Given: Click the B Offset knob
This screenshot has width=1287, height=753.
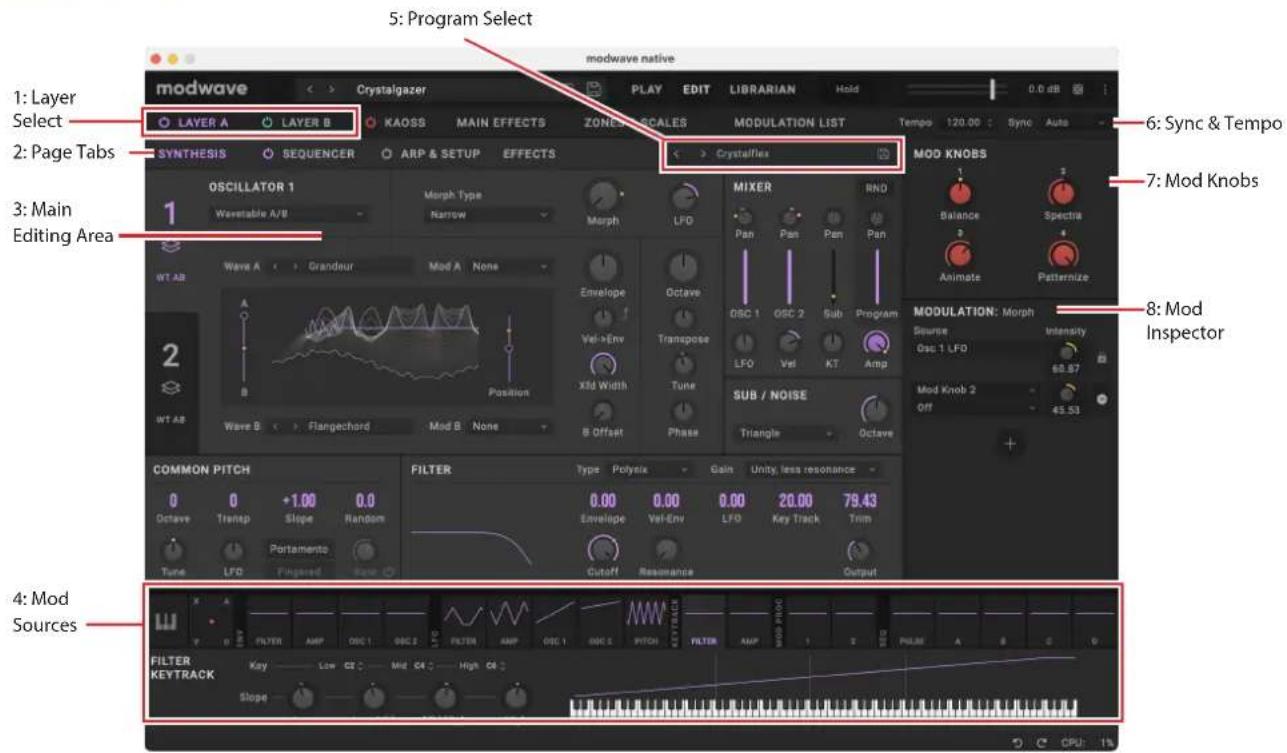Looking at the screenshot, I should [603, 412].
